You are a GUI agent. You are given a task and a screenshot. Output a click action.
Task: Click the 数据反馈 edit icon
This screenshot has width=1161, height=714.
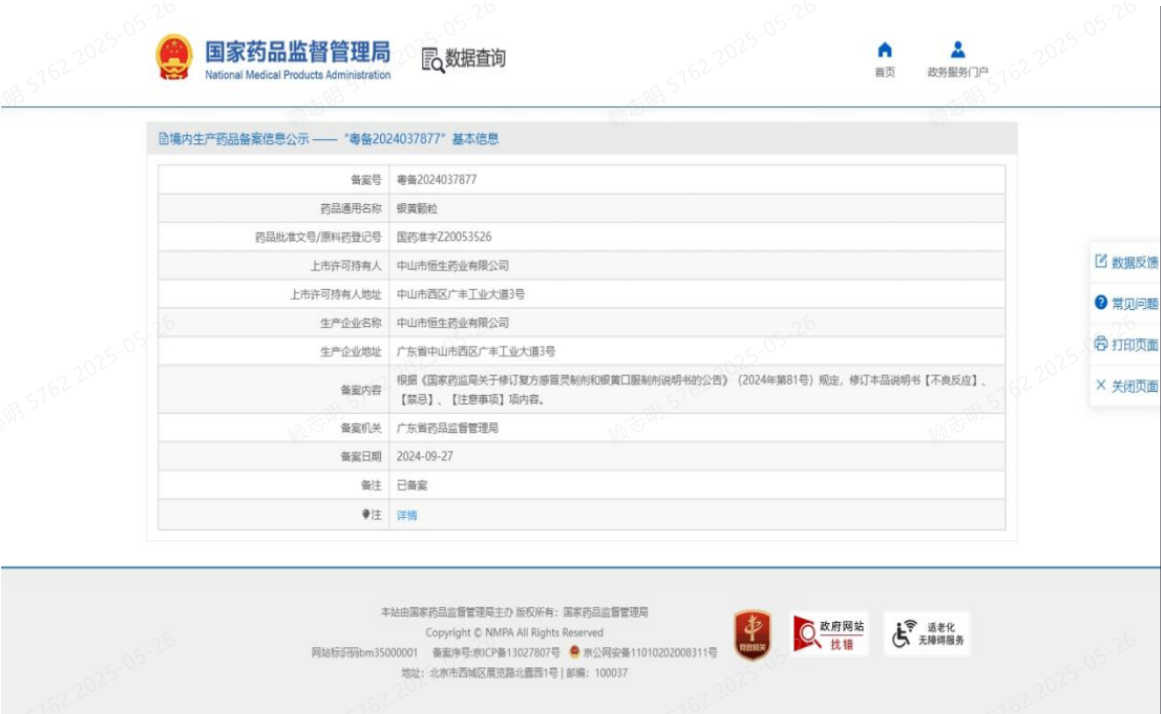[x=1101, y=262]
